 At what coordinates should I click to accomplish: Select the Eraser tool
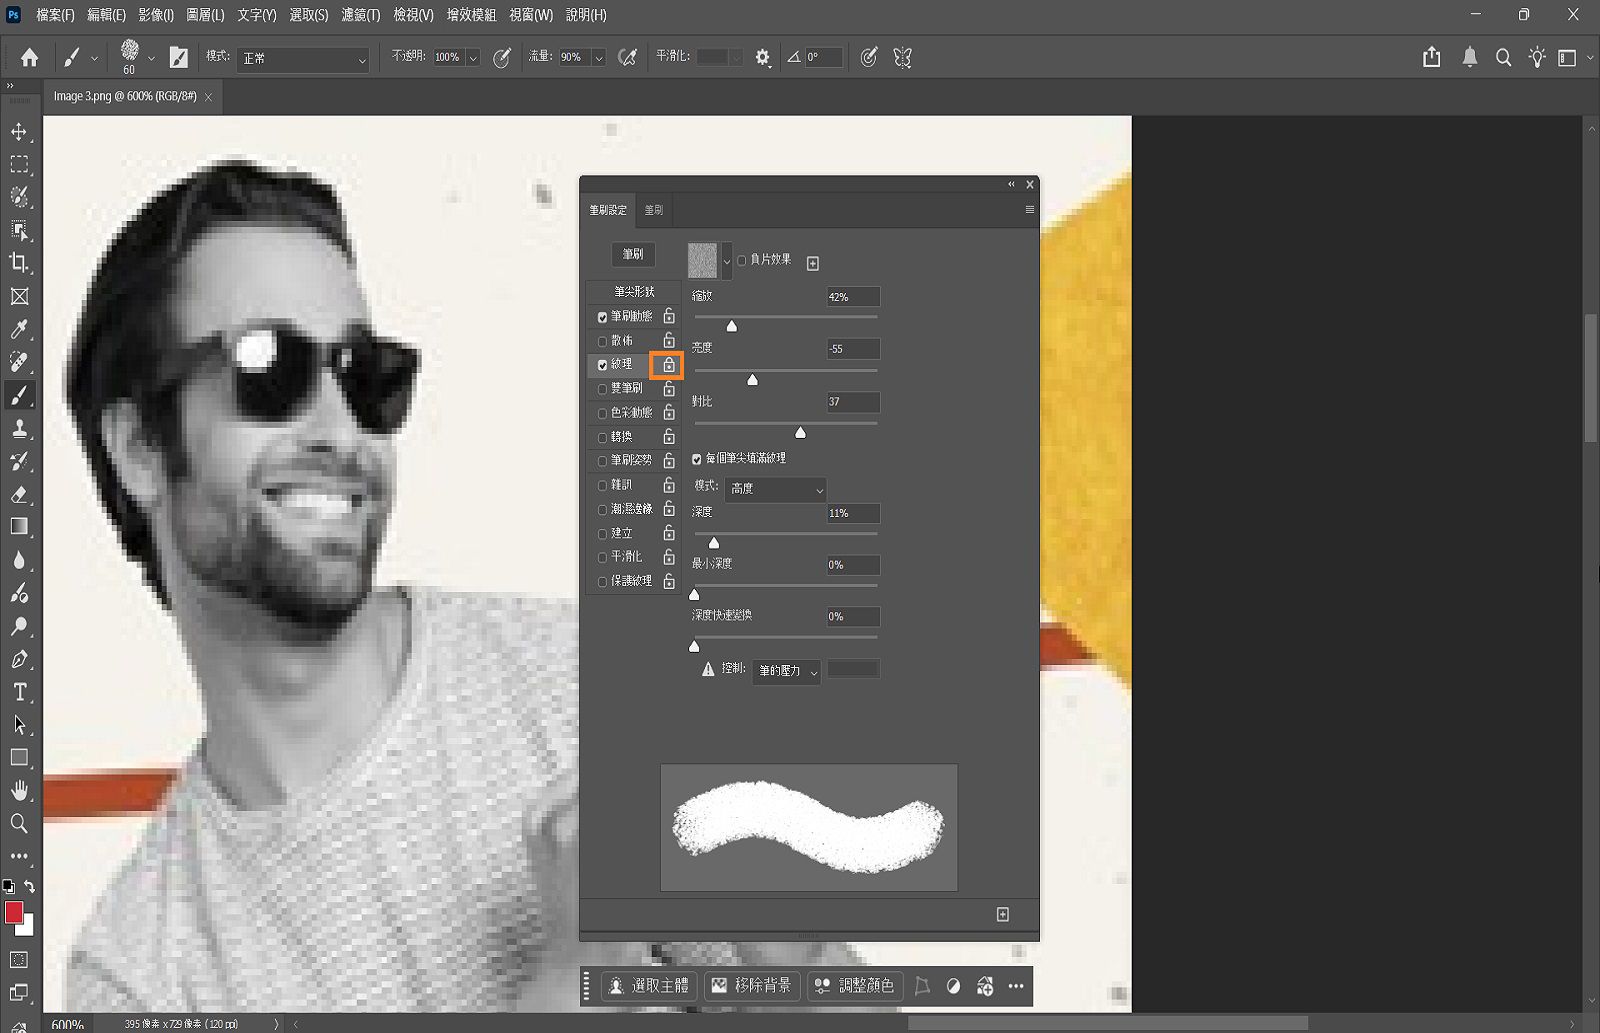coord(19,494)
